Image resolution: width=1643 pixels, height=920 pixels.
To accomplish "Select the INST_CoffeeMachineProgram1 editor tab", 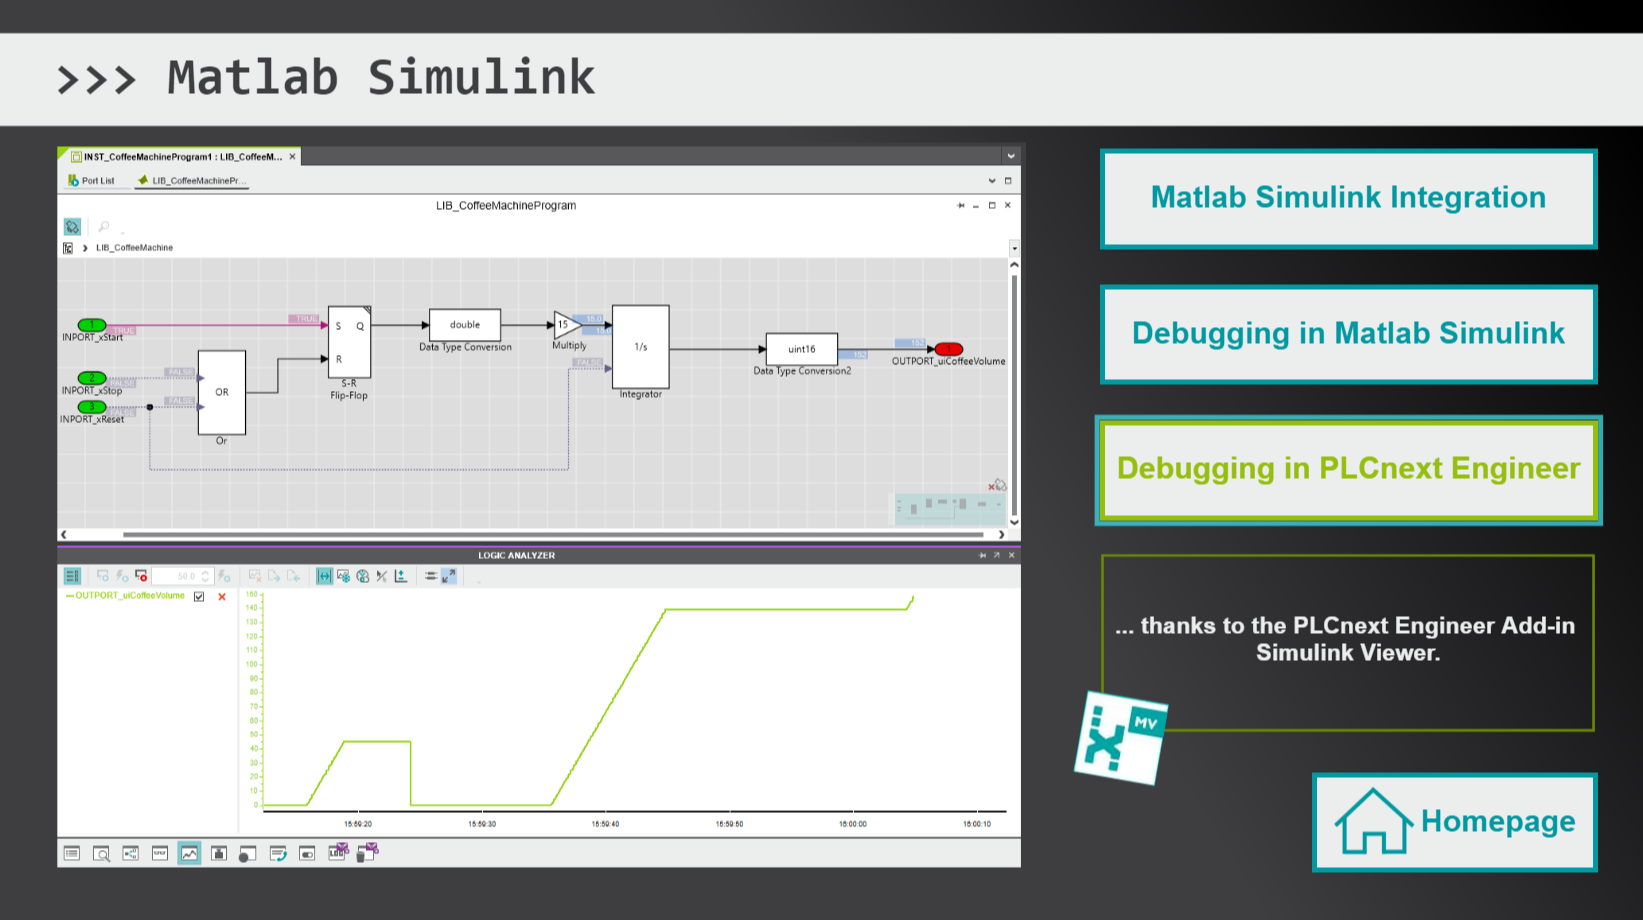I will coord(177,157).
